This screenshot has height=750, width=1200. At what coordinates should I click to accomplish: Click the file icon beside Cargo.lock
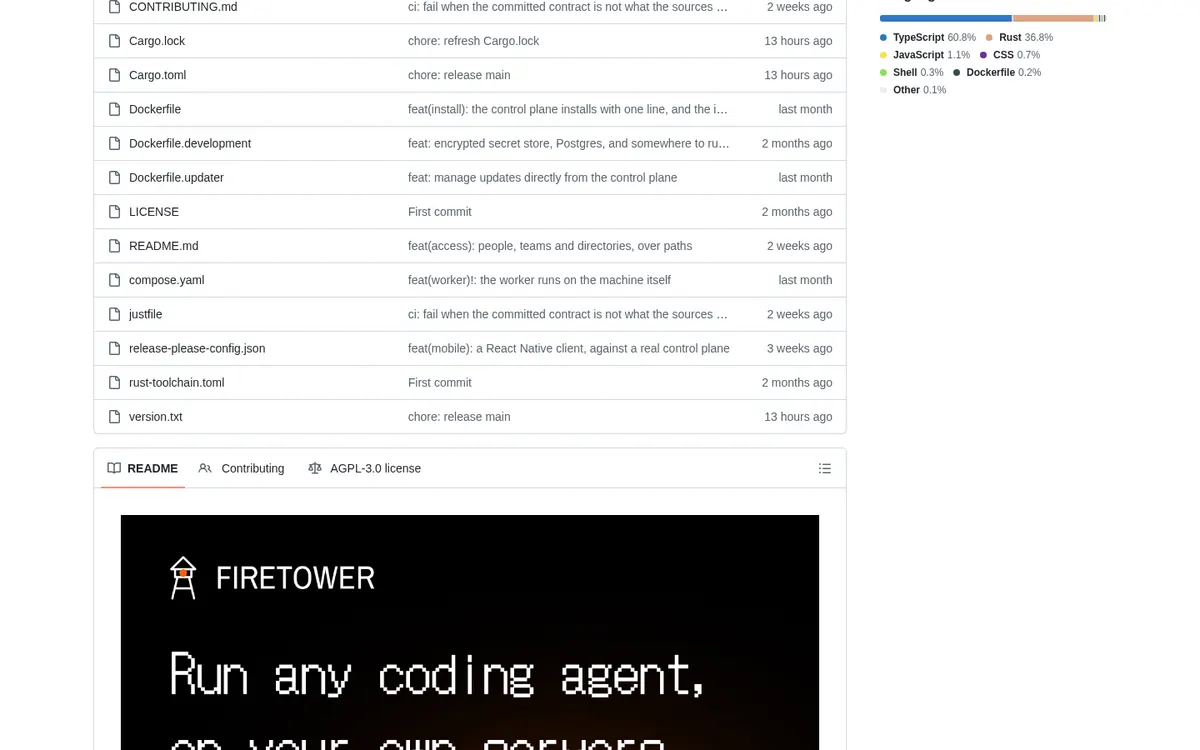[115, 41]
